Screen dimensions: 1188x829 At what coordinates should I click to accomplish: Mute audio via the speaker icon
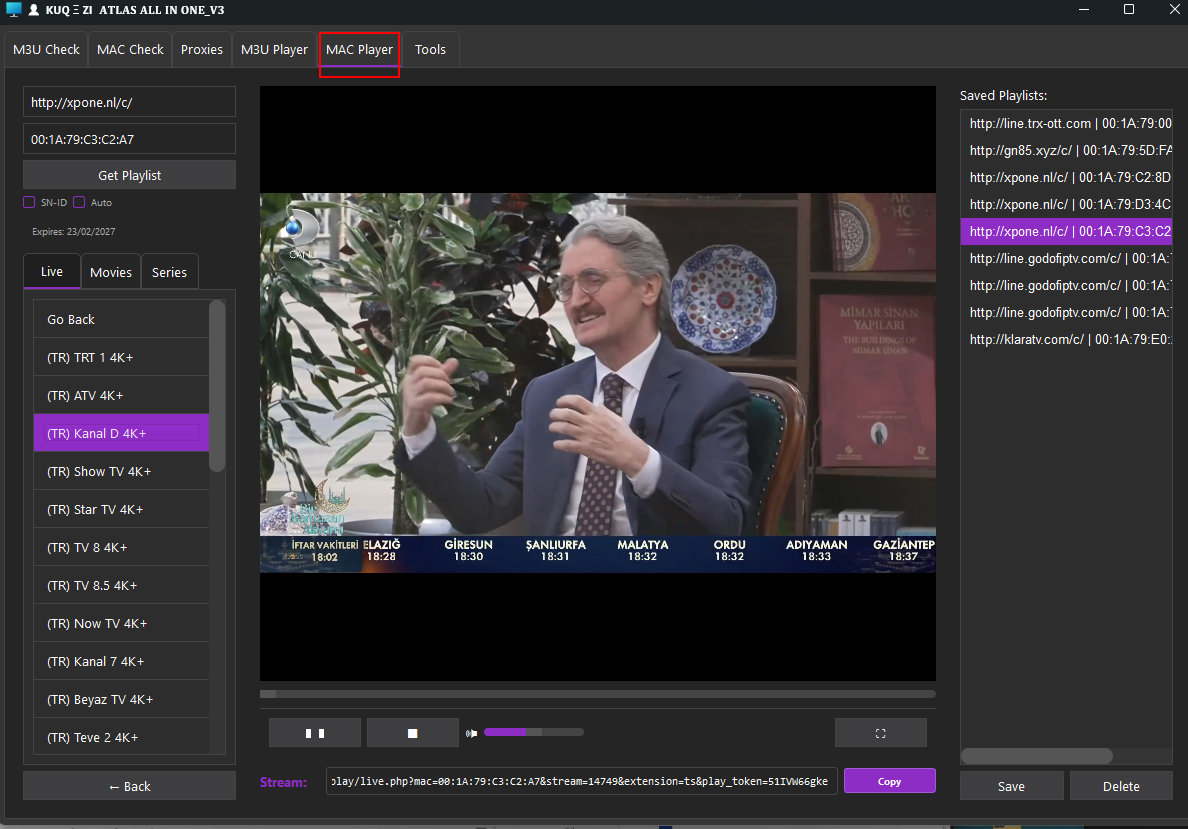pos(471,733)
